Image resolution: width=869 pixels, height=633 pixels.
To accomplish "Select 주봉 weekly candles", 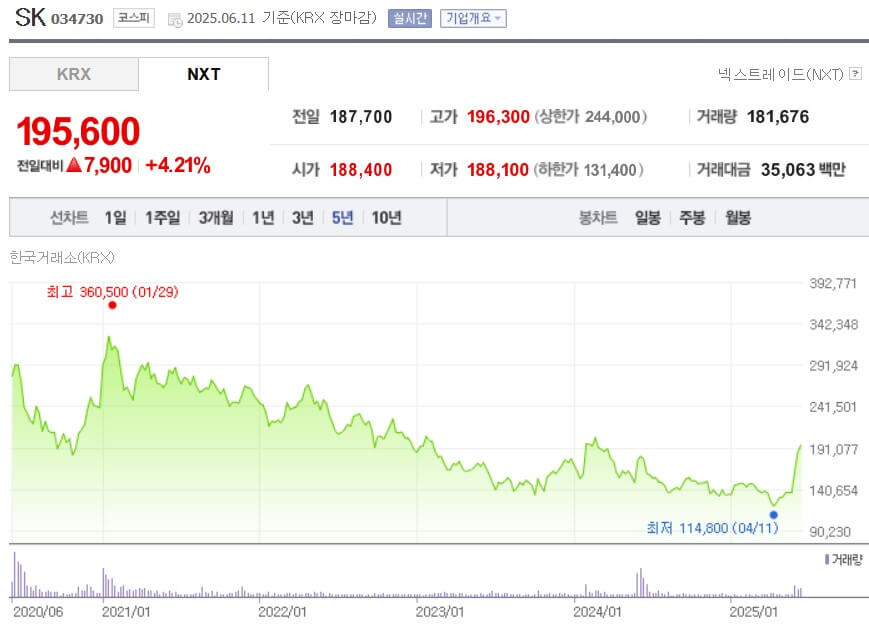I will coord(692,217).
